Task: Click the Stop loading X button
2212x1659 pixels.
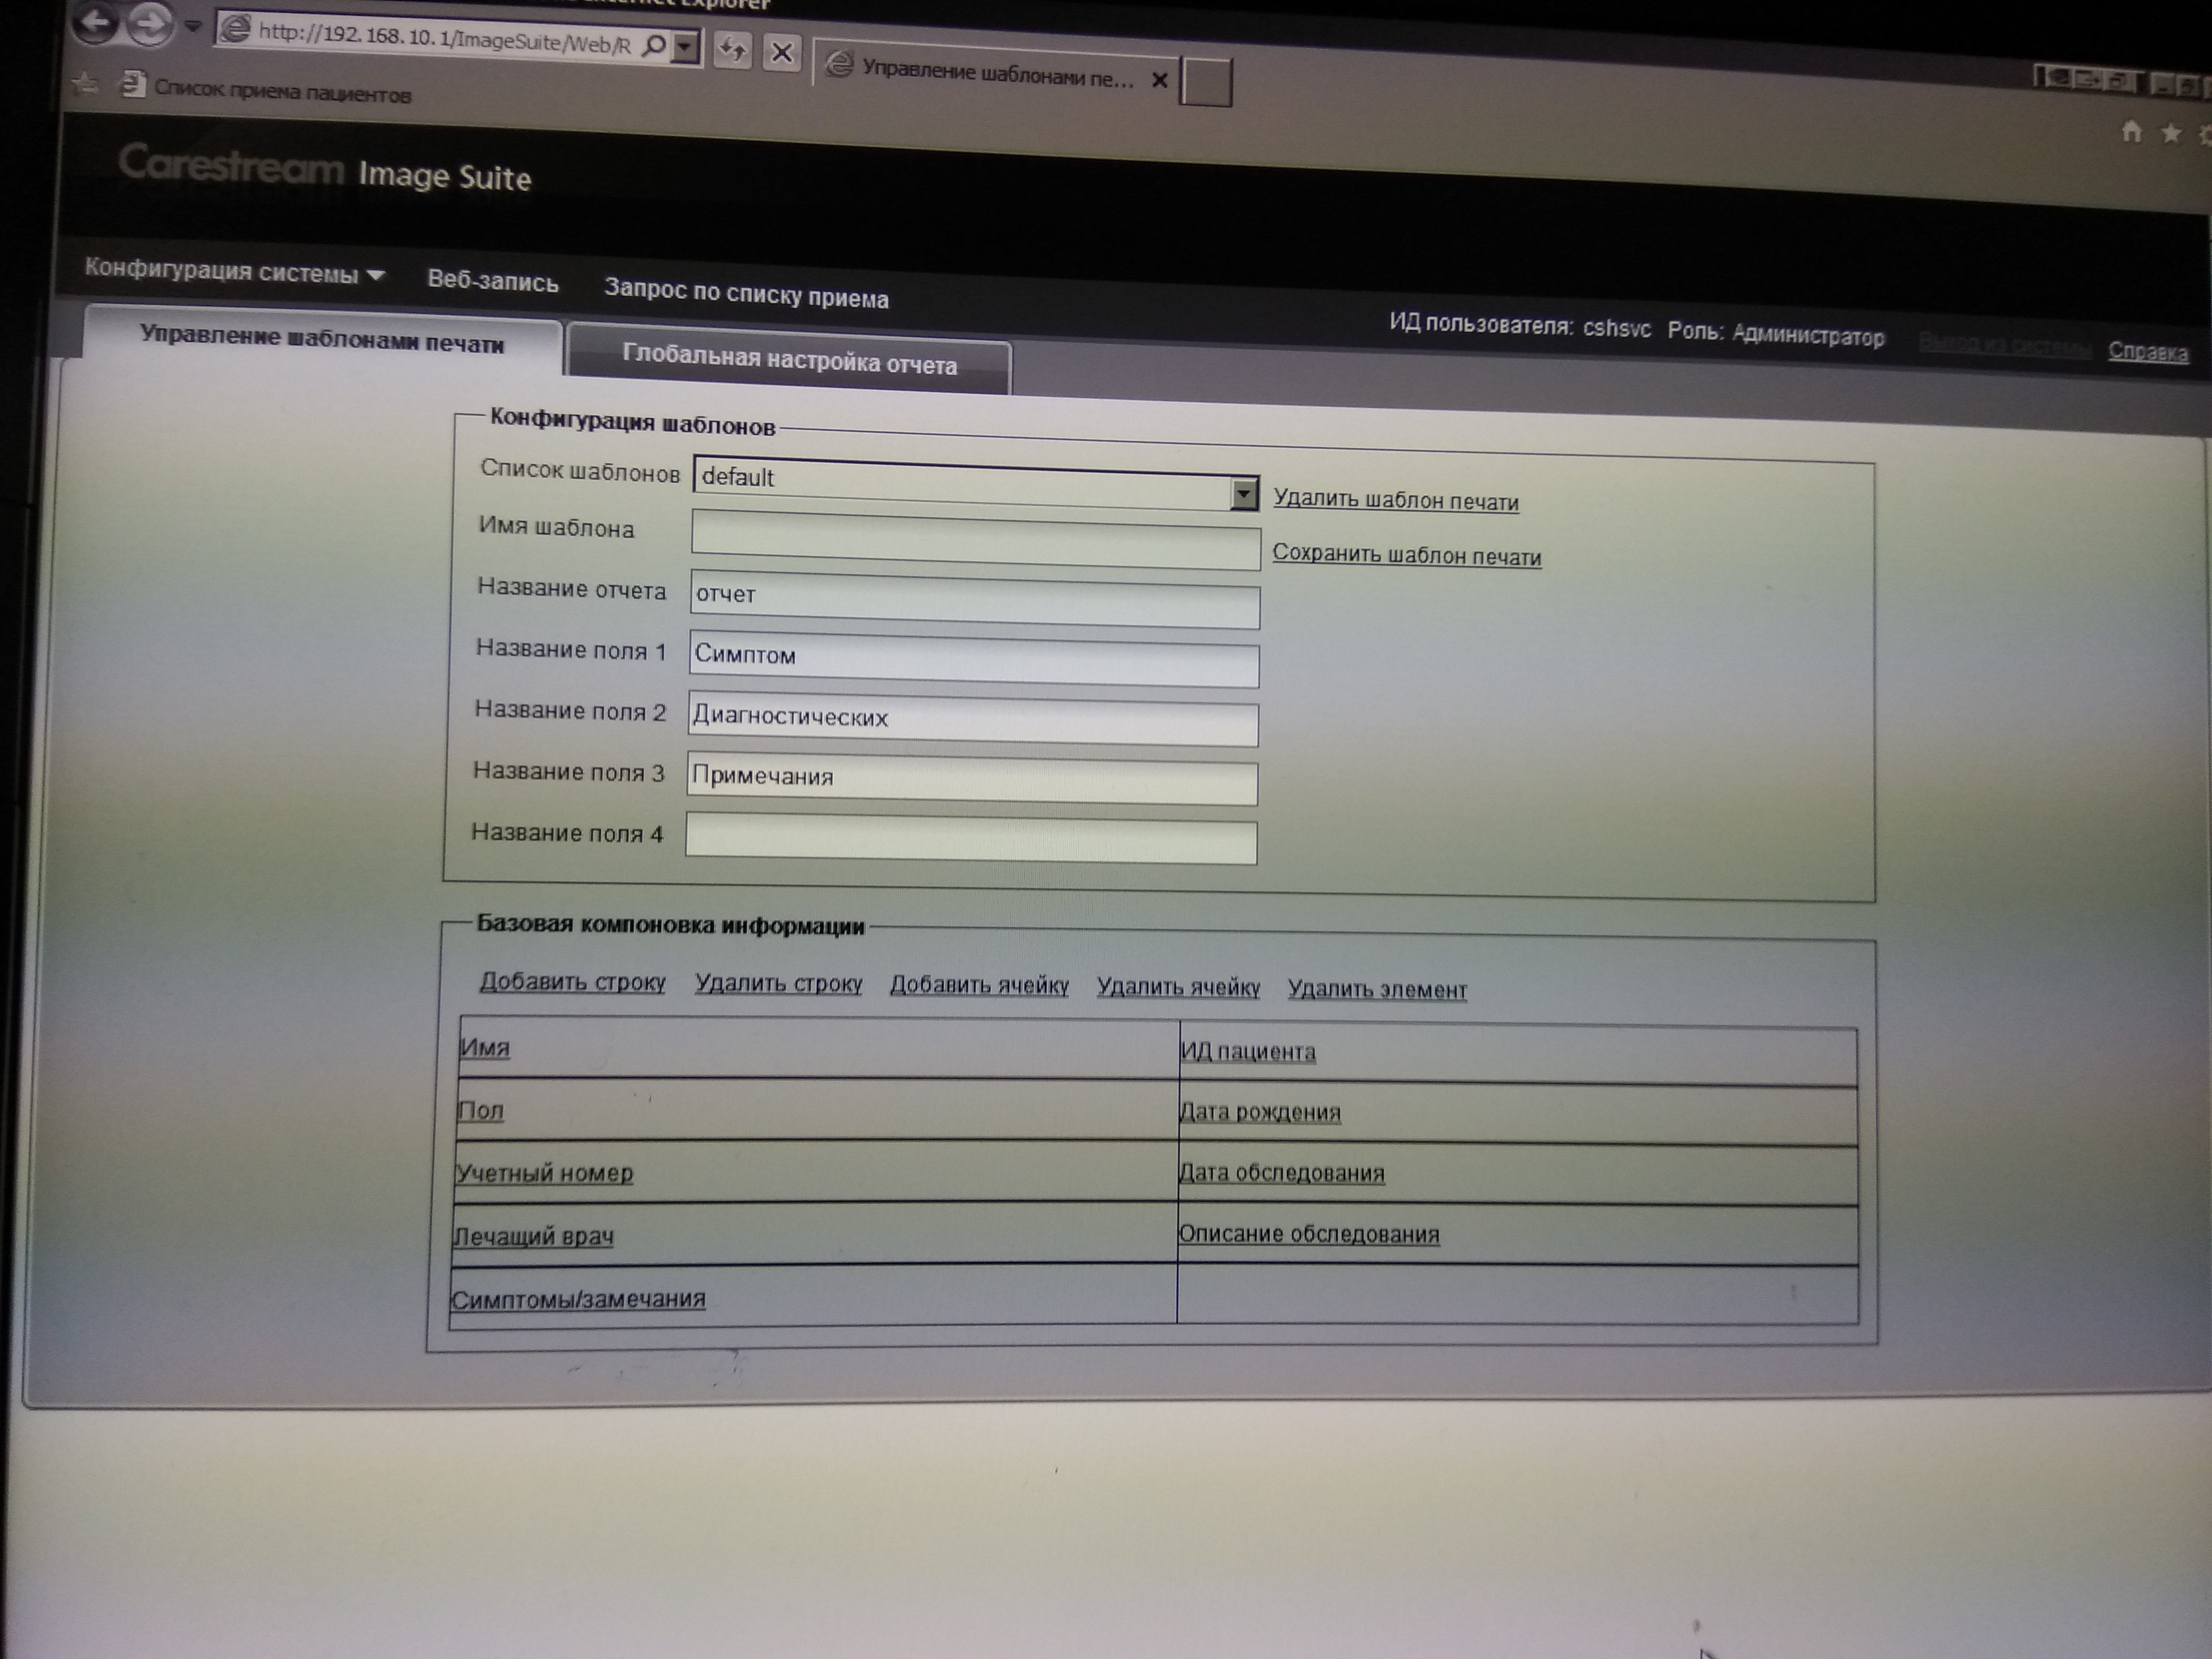Action: click(782, 52)
